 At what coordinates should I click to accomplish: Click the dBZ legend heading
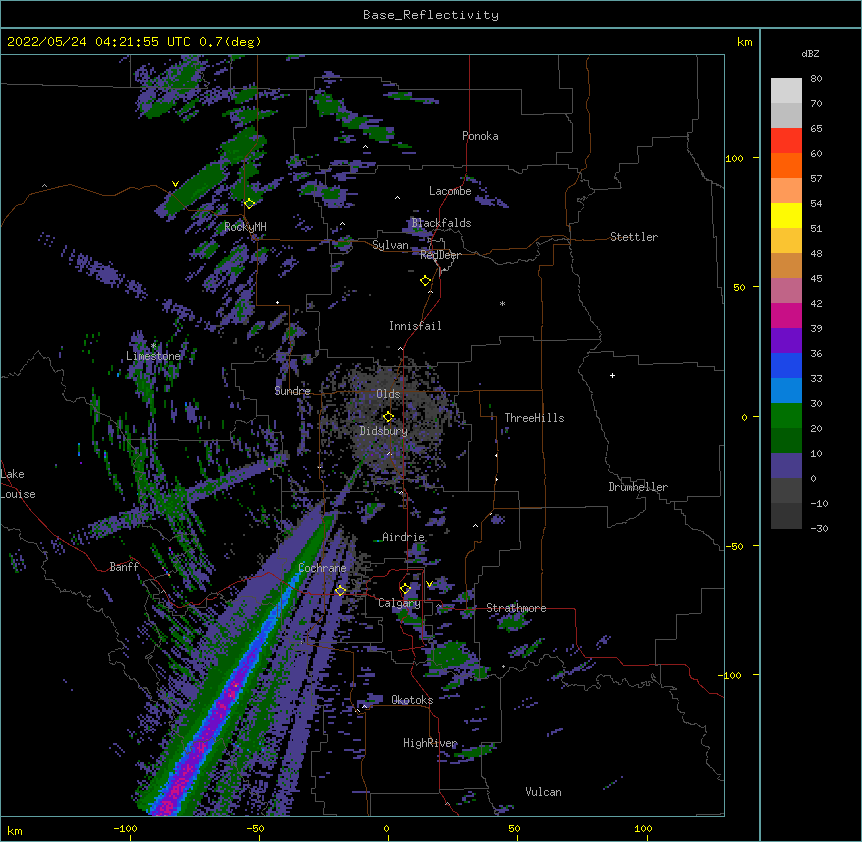pos(810,53)
